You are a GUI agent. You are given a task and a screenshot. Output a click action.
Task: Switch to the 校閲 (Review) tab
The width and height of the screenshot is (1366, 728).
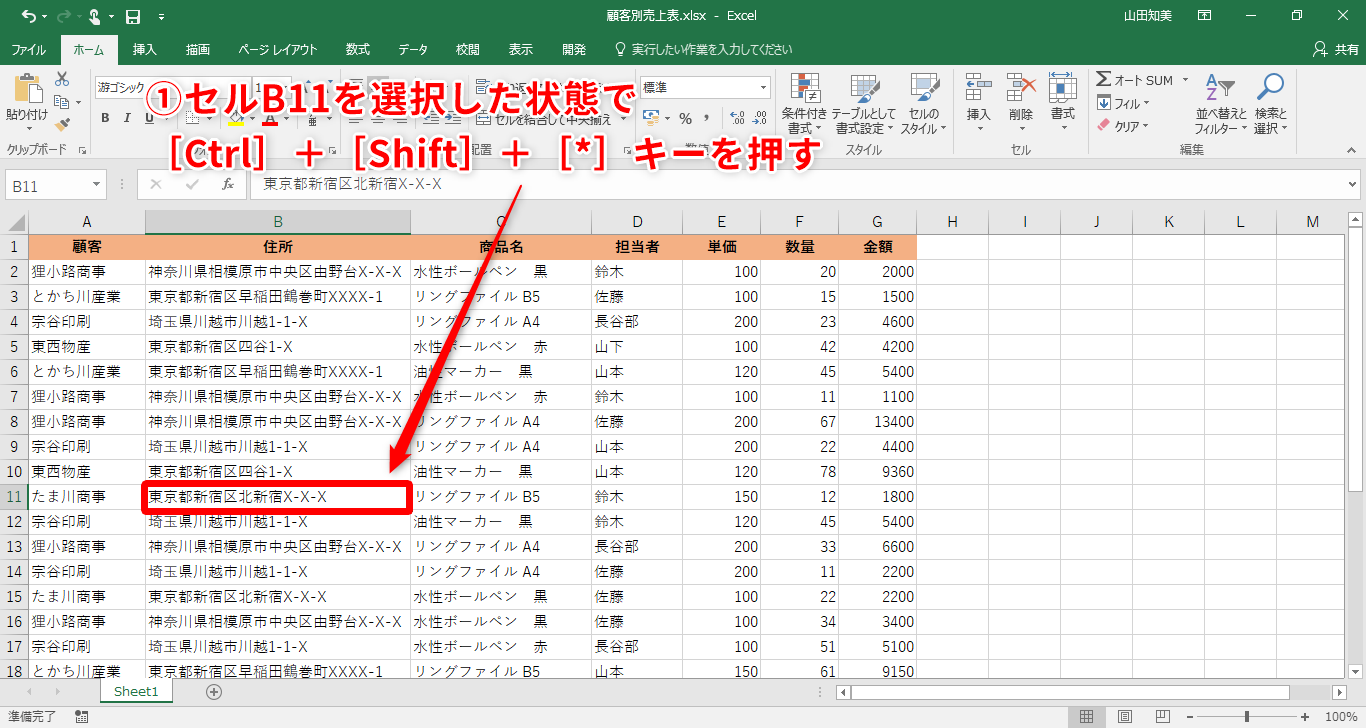tap(468, 49)
